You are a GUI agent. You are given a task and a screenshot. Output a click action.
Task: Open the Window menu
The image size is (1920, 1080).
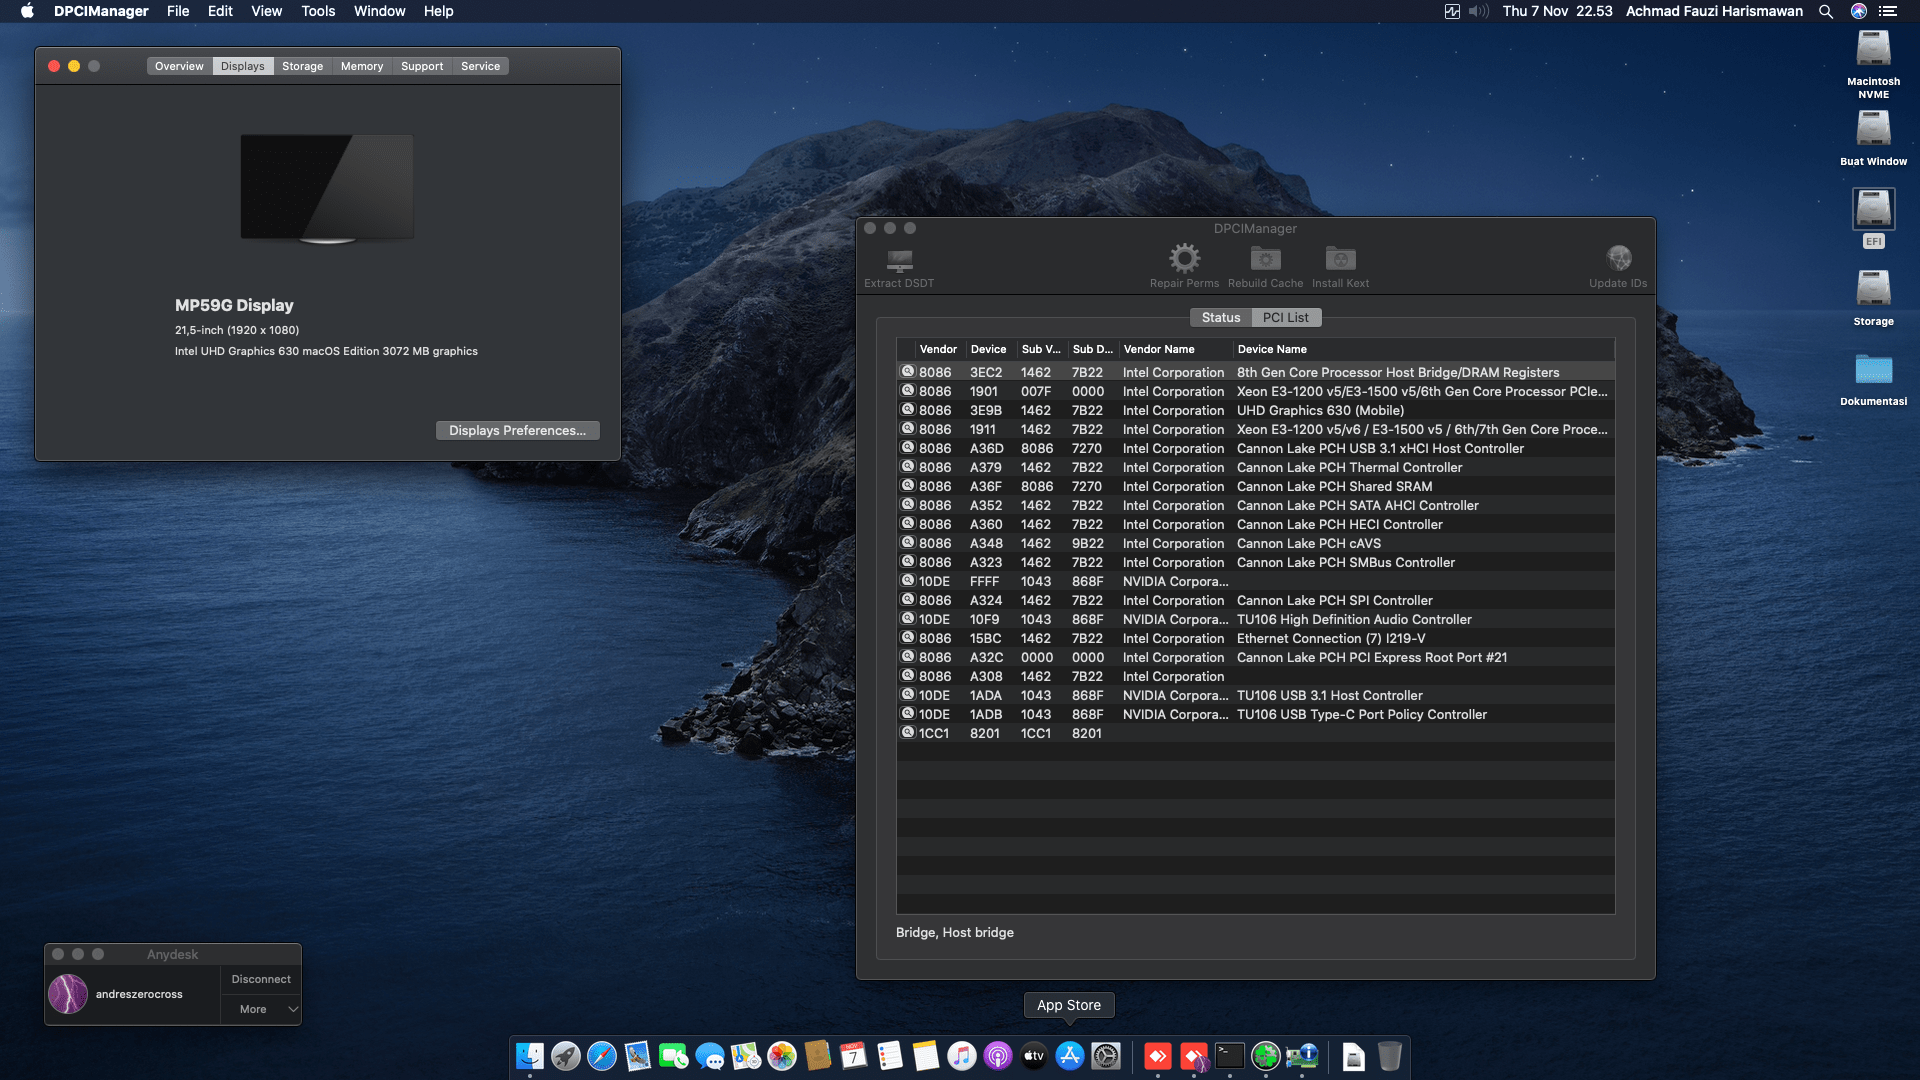378,11
